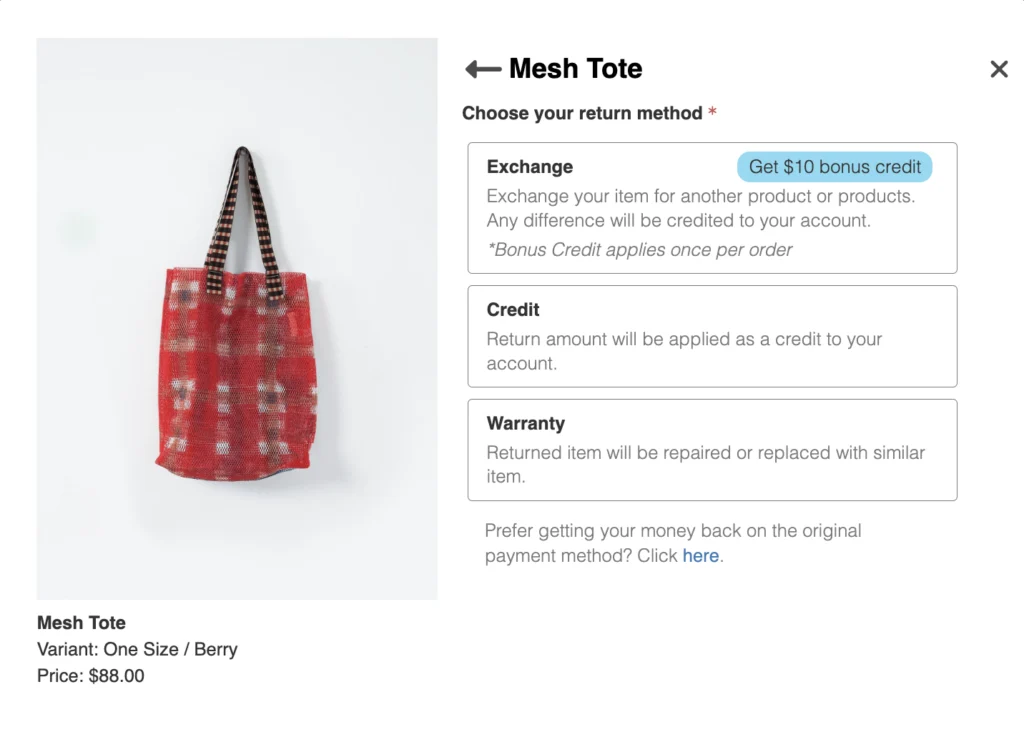The image size is (1024, 752).
Task: Click '*Bonus Credit applies once per order' note
Action: (x=639, y=250)
